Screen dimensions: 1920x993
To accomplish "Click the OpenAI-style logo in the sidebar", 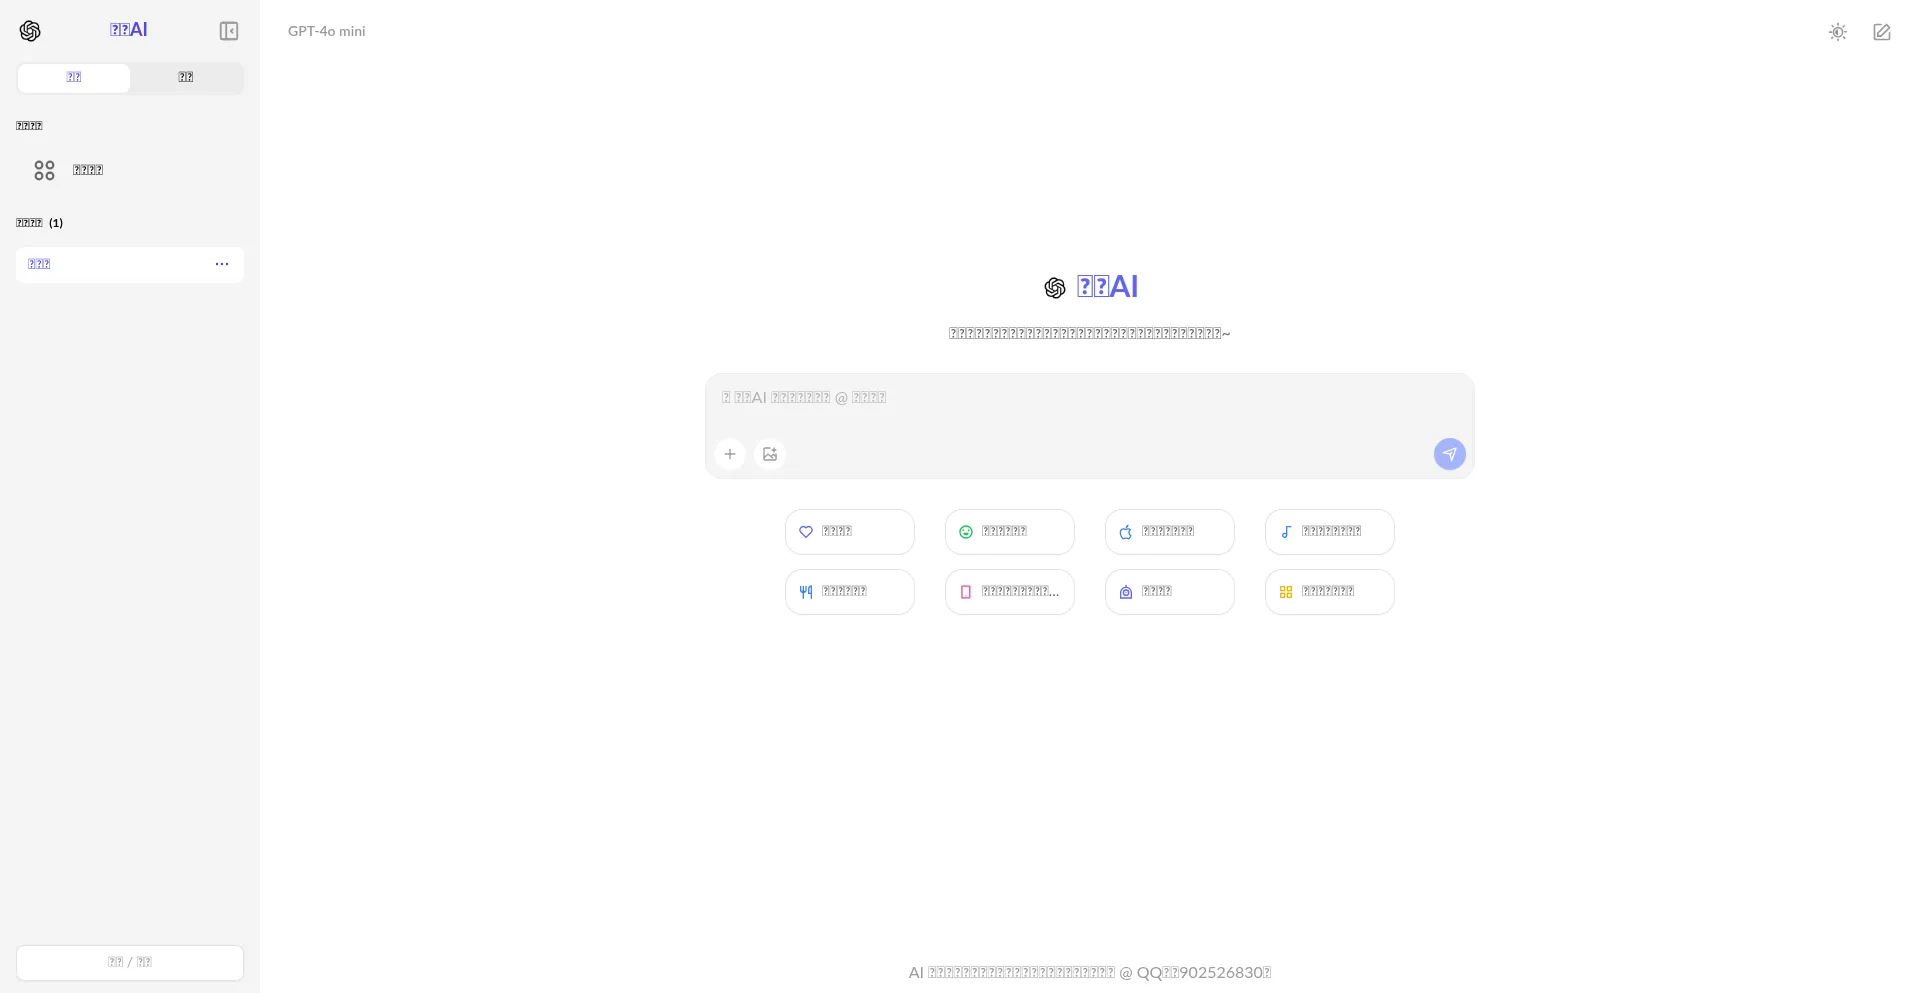I will click(x=30, y=31).
